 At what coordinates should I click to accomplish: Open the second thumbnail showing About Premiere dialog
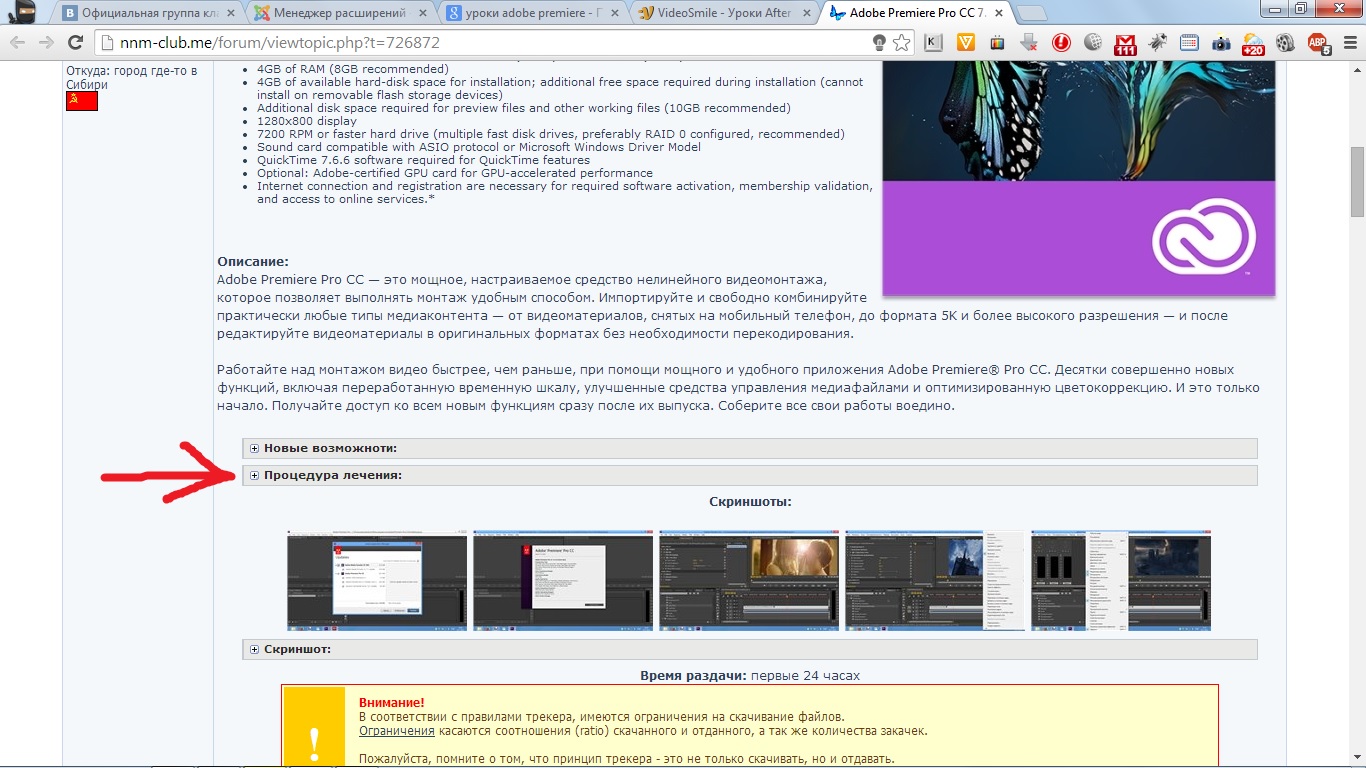pos(563,580)
